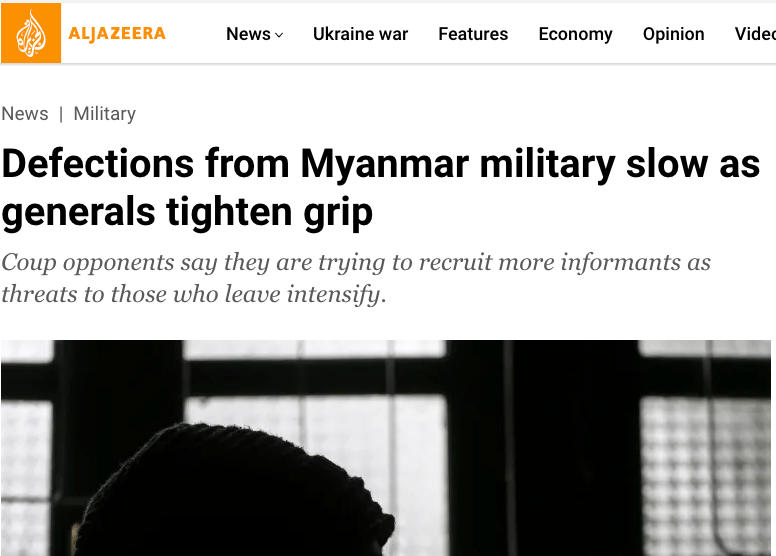This screenshot has height=556, width=776.
Task: Click the word informants in the subheading
Action: (631, 263)
